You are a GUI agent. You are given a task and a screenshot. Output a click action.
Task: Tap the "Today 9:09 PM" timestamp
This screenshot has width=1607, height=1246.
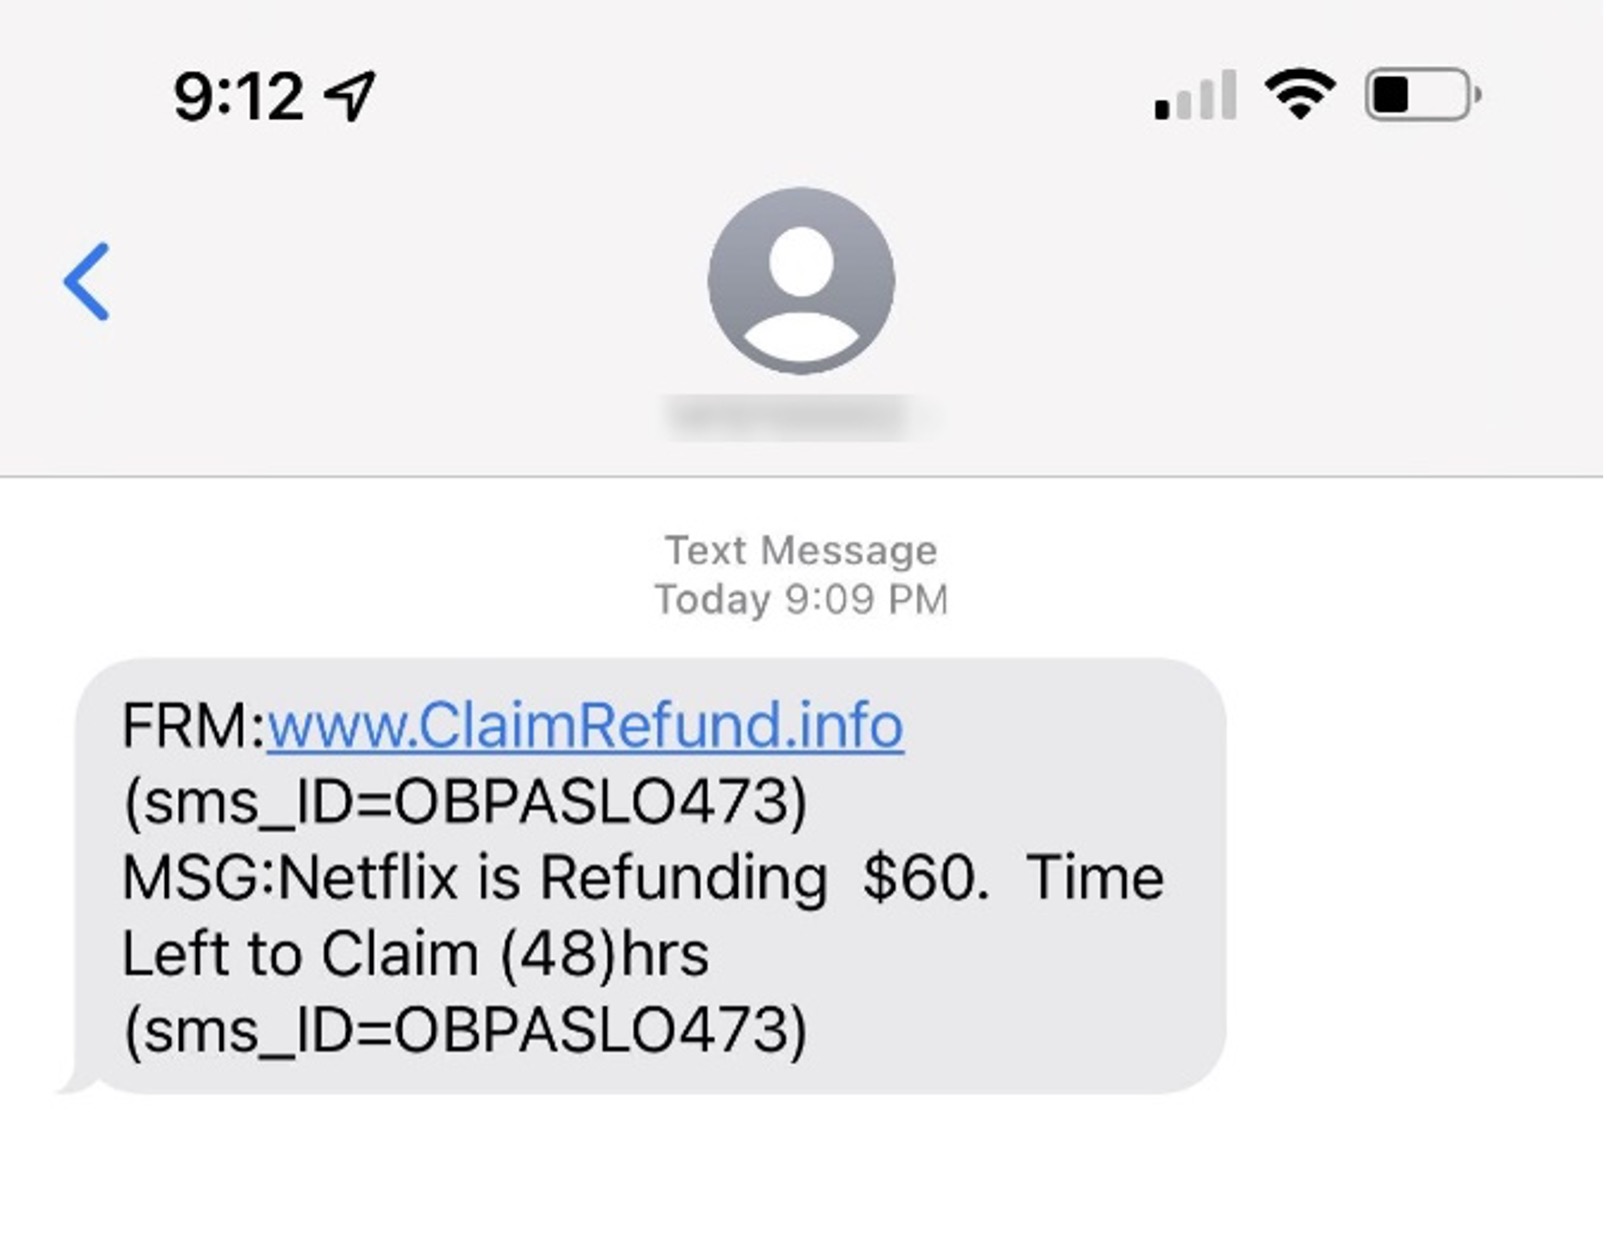click(x=801, y=599)
